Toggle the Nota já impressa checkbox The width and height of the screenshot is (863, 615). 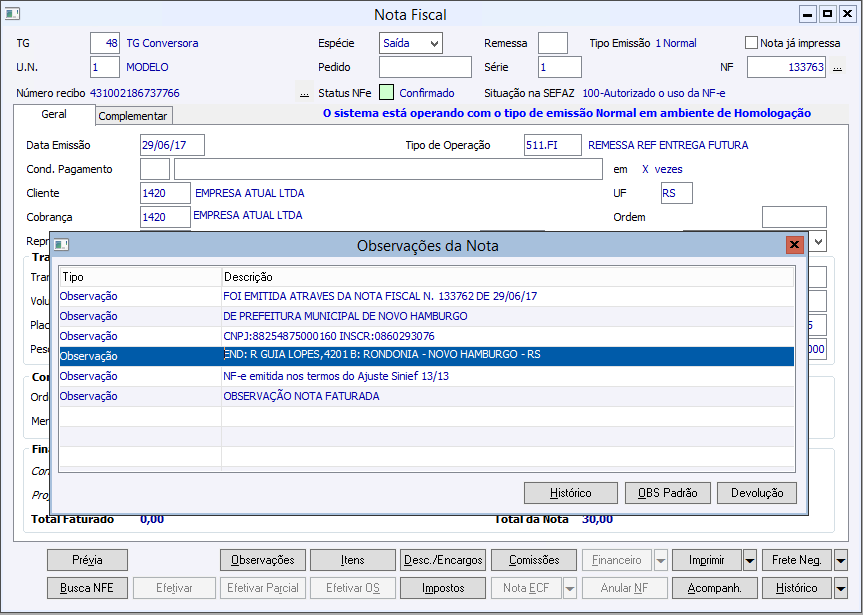(x=751, y=42)
